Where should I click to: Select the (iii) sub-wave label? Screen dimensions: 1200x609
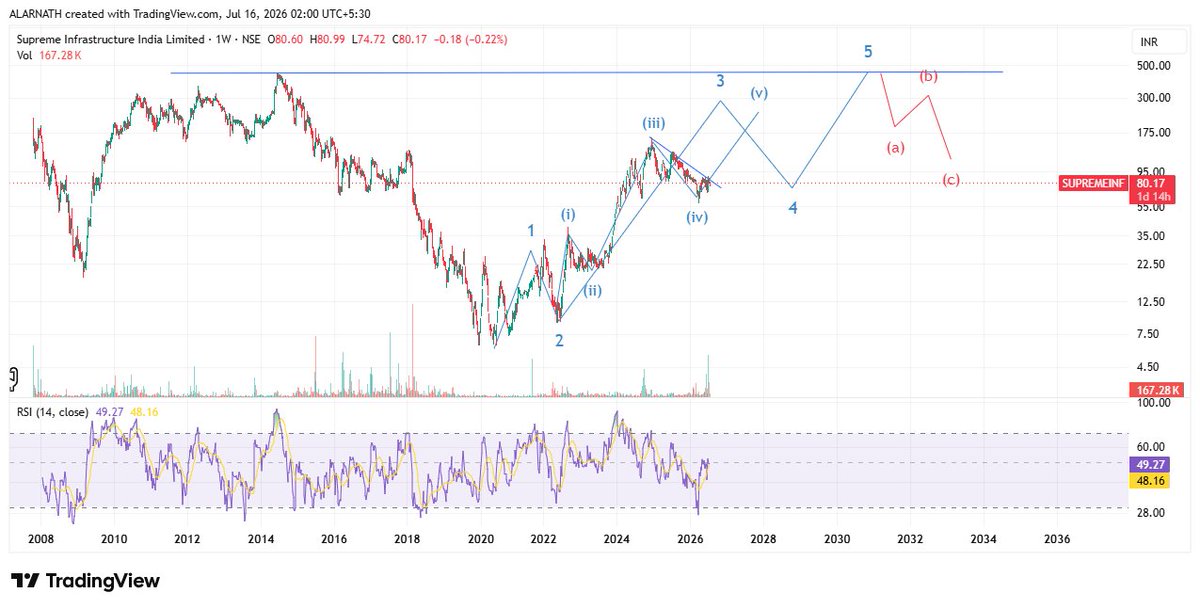click(x=654, y=123)
